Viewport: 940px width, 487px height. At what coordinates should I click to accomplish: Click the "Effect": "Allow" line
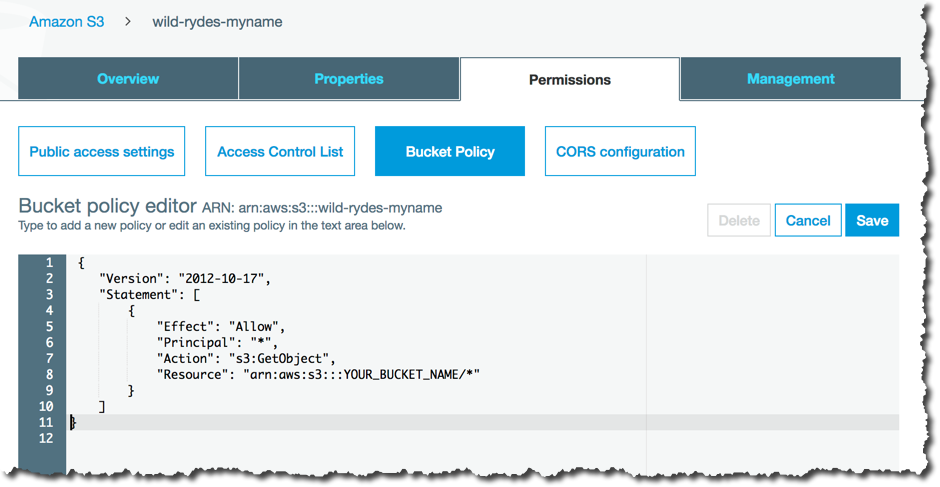click(221, 326)
